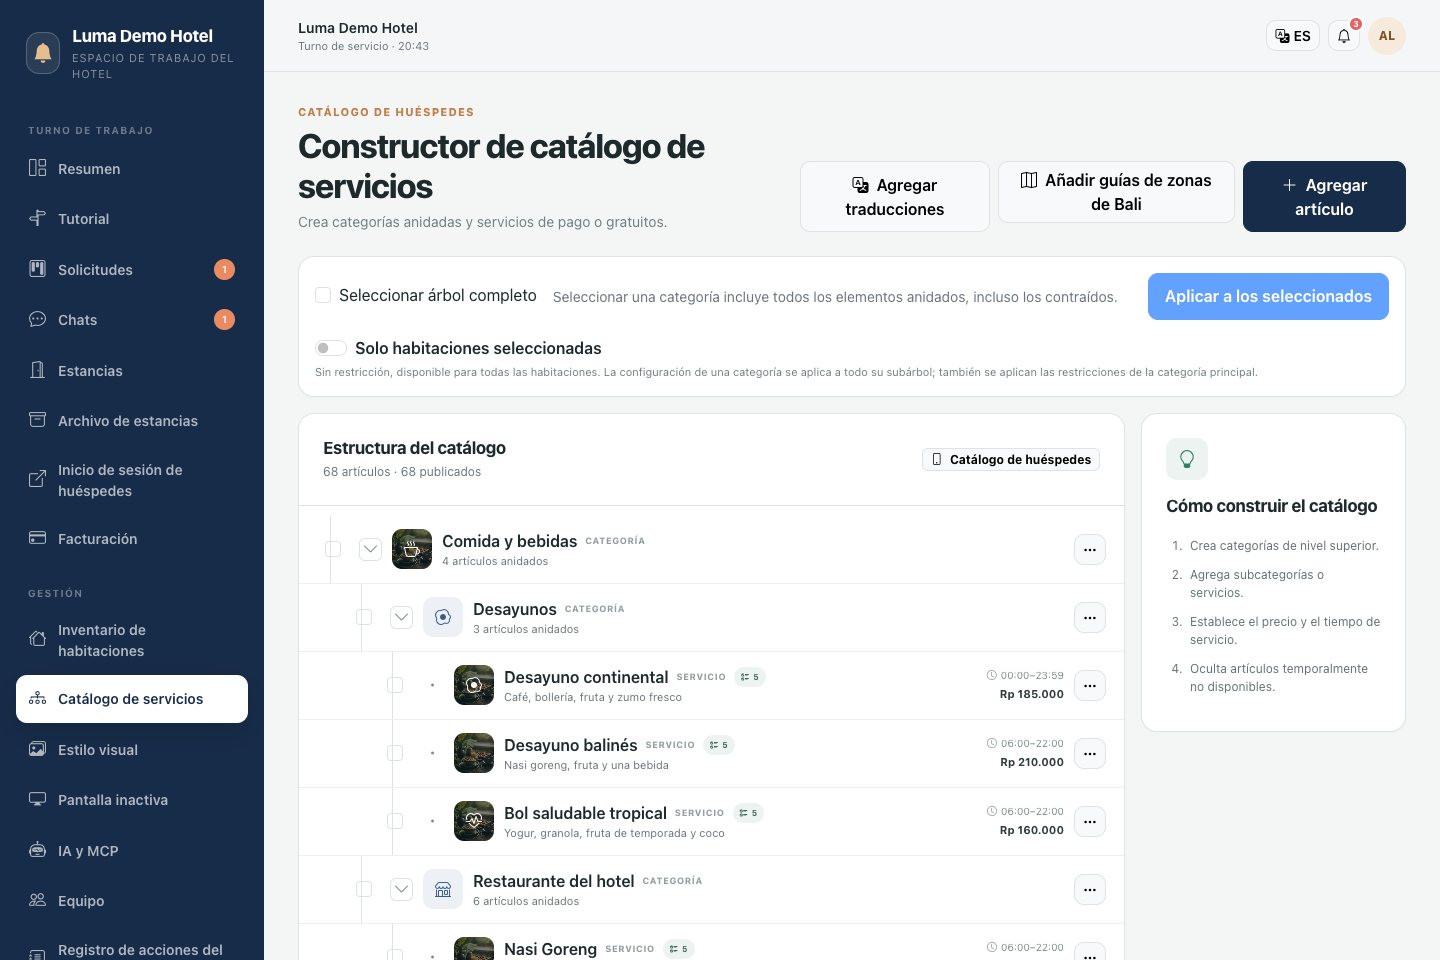The width and height of the screenshot is (1440, 960).
Task: Open the notifications bell in header
Action: (x=1344, y=36)
